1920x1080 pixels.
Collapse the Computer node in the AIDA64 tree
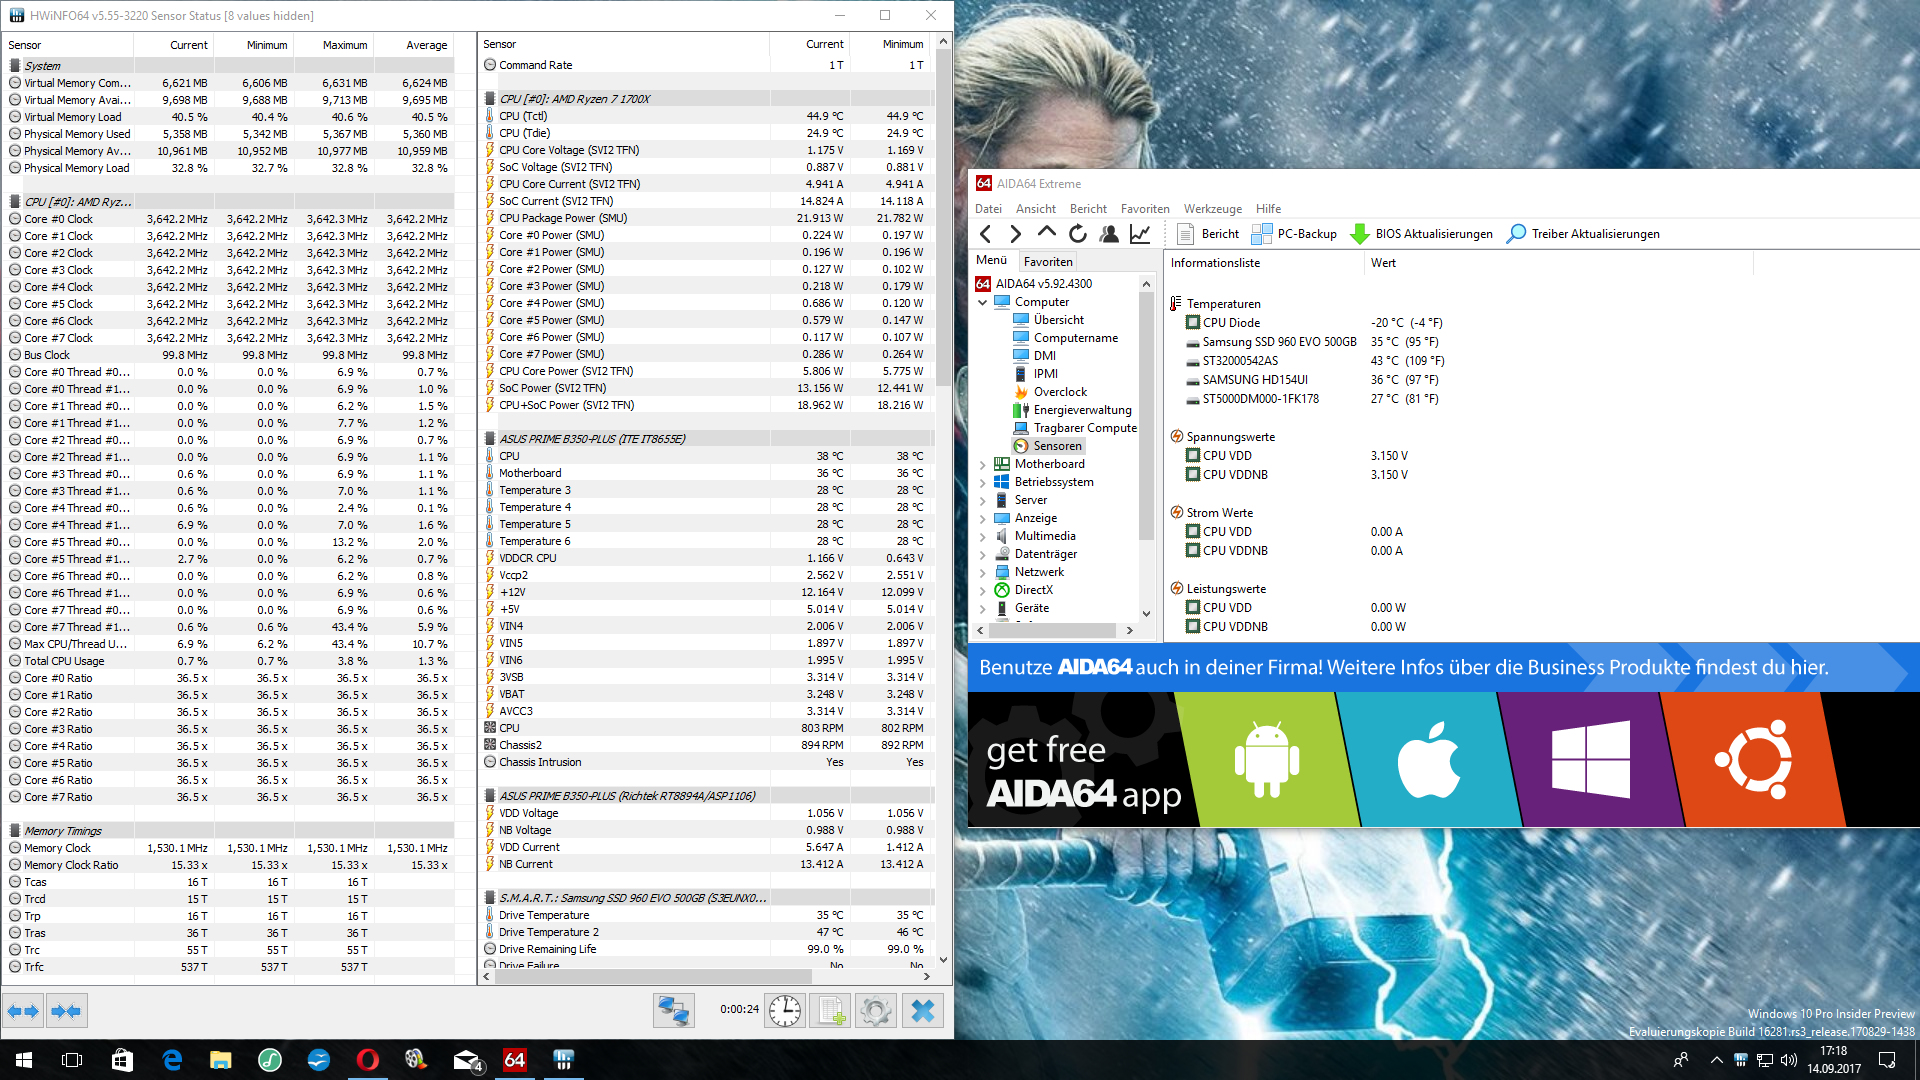tap(982, 302)
